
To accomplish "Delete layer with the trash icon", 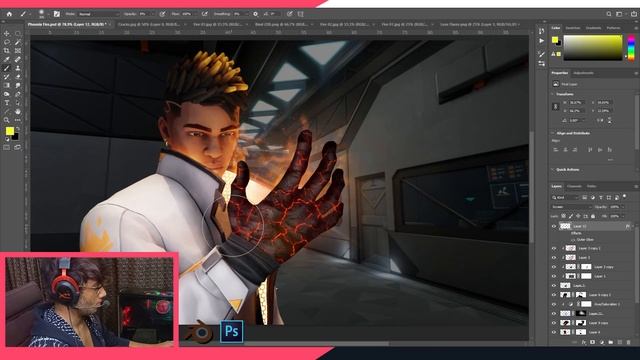I will [629, 342].
